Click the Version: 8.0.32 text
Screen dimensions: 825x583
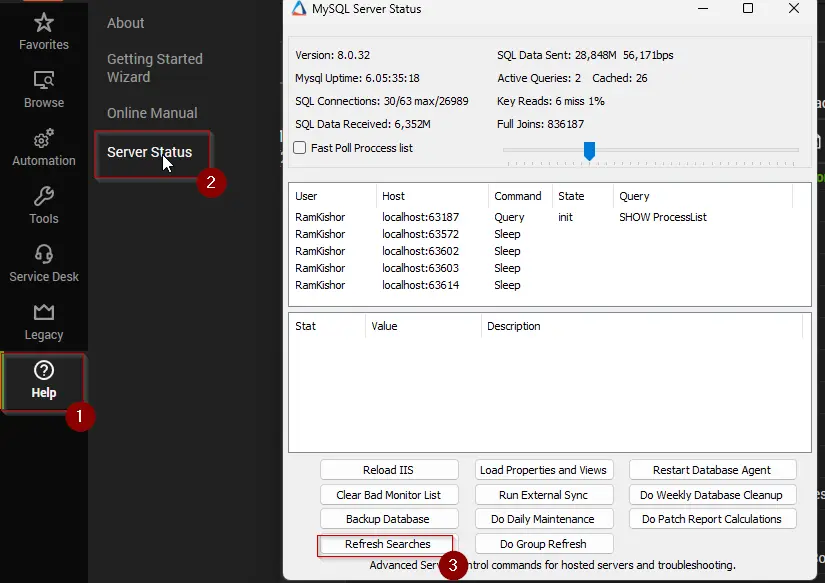click(x=333, y=55)
